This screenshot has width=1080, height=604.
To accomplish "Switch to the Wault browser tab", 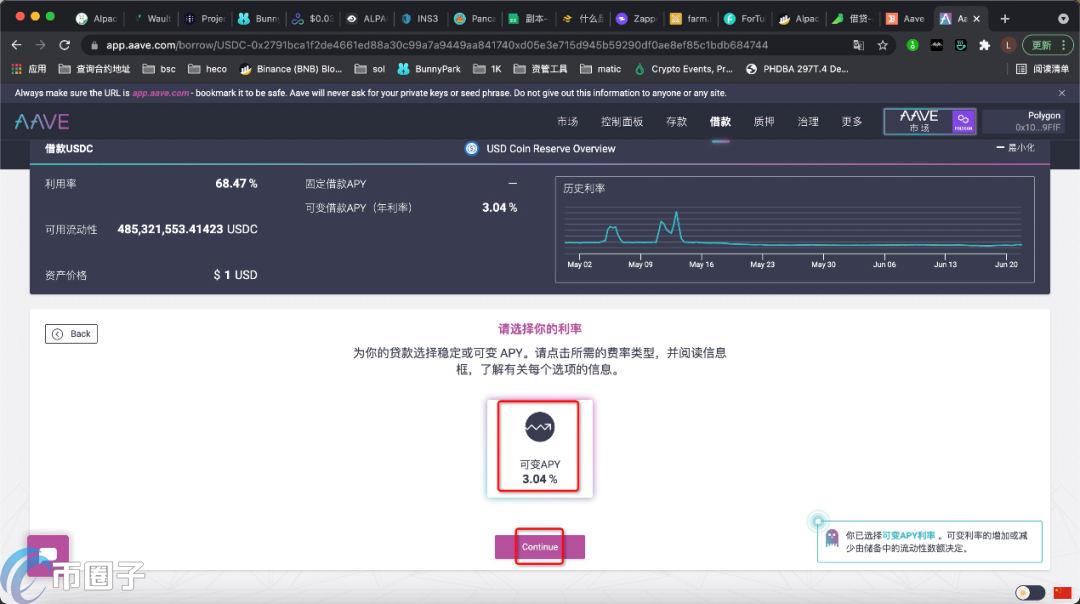I will (152, 19).
